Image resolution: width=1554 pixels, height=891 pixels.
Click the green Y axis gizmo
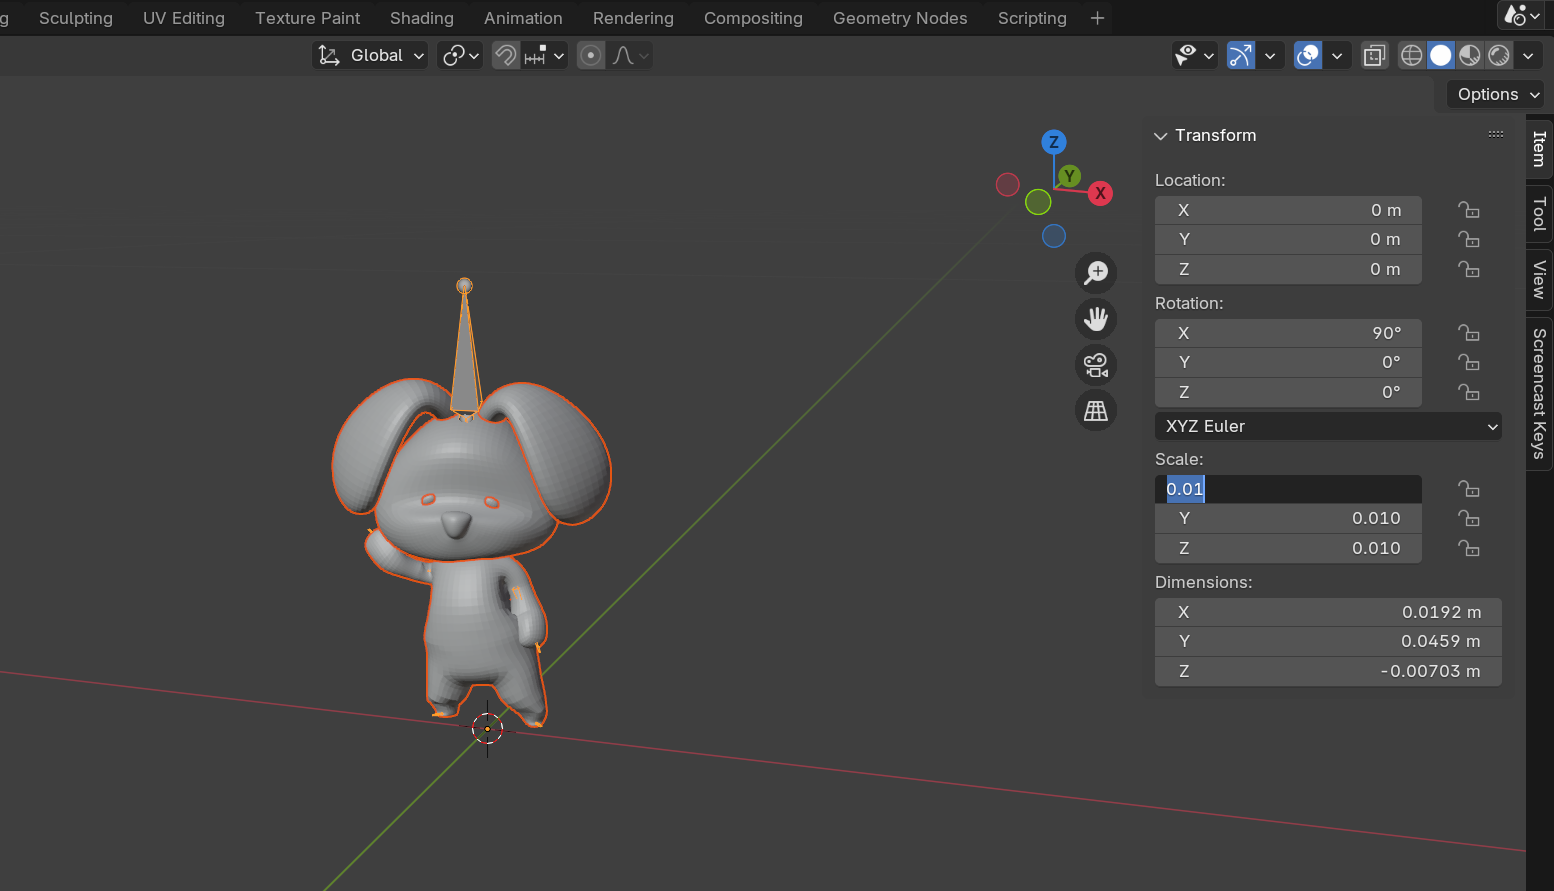point(1070,176)
